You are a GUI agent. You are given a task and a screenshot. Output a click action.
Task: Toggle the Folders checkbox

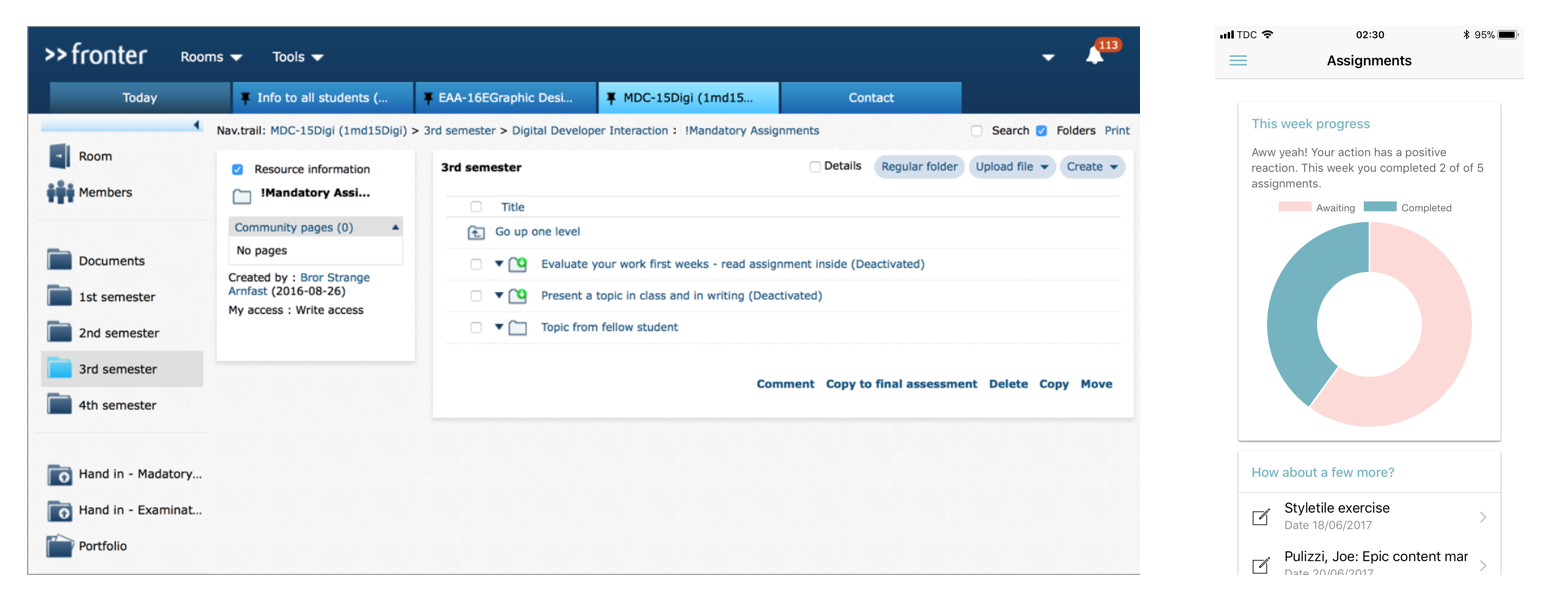(1041, 131)
